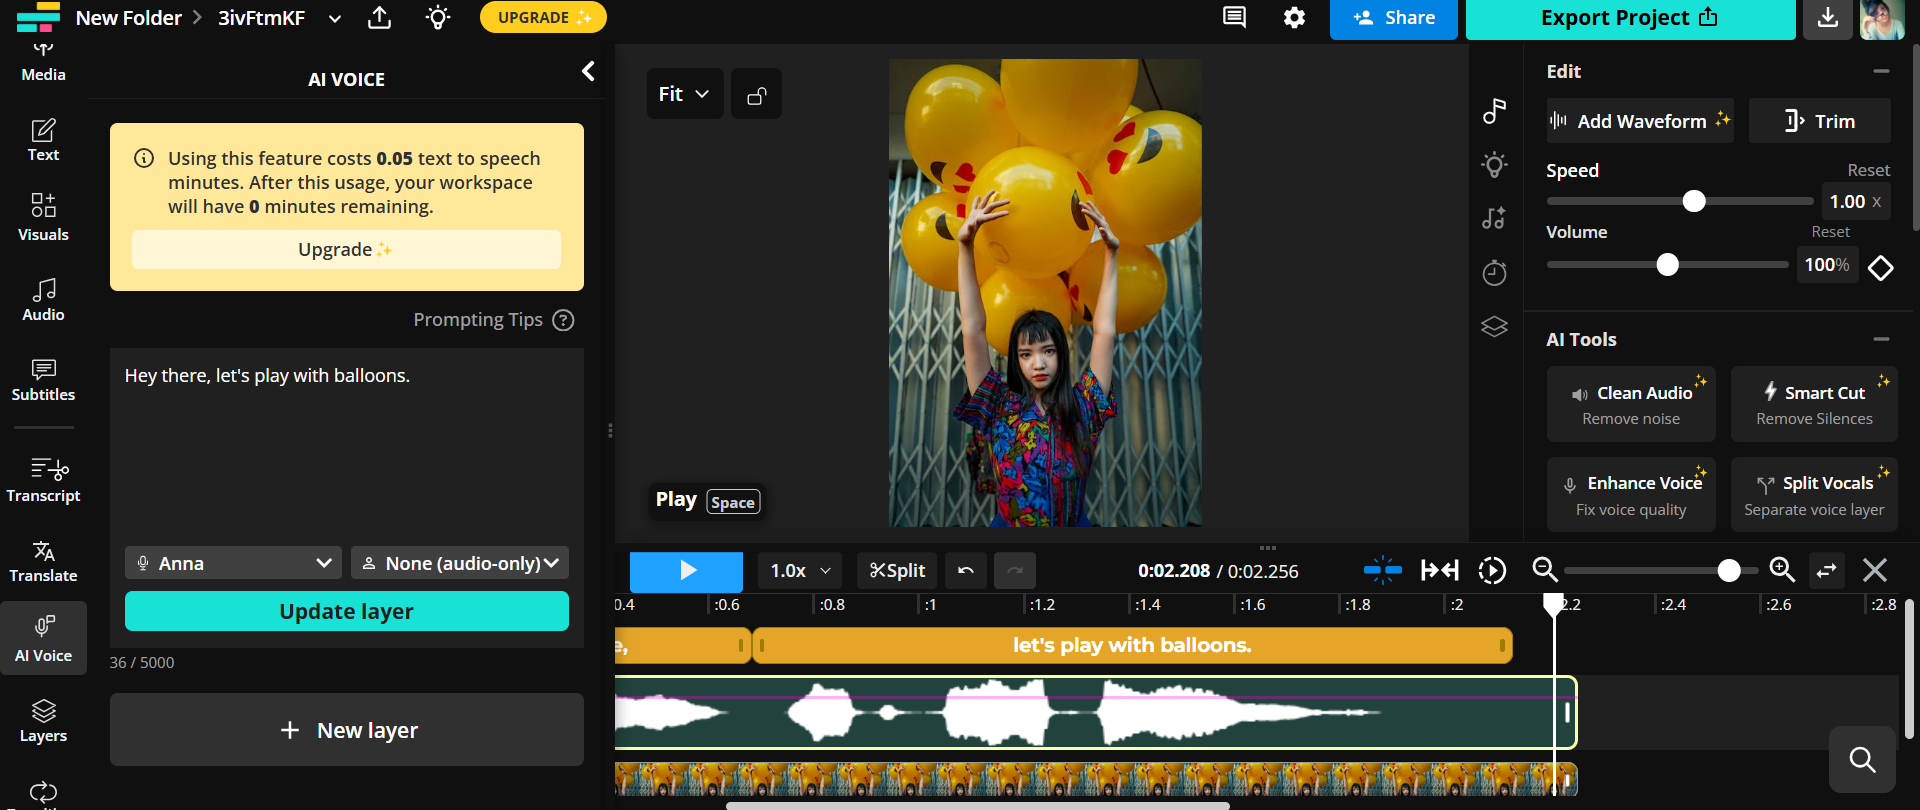Viewport: 1920px width, 810px height.
Task: Open the settings gear icon
Action: click(1294, 18)
